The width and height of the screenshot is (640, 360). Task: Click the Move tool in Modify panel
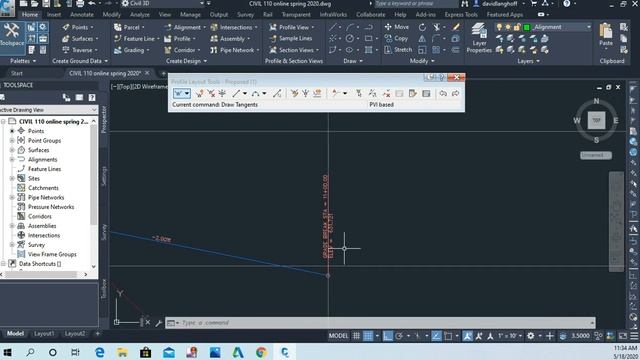(x=397, y=27)
